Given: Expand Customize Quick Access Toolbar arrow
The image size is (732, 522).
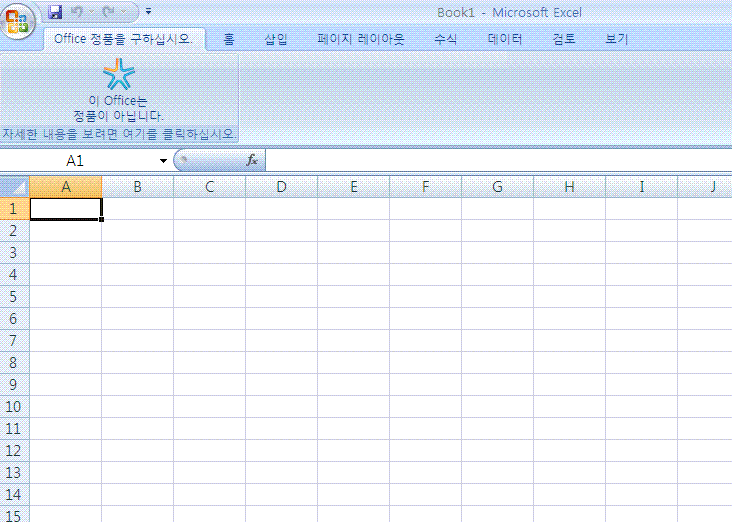Looking at the screenshot, I should (x=148, y=11).
